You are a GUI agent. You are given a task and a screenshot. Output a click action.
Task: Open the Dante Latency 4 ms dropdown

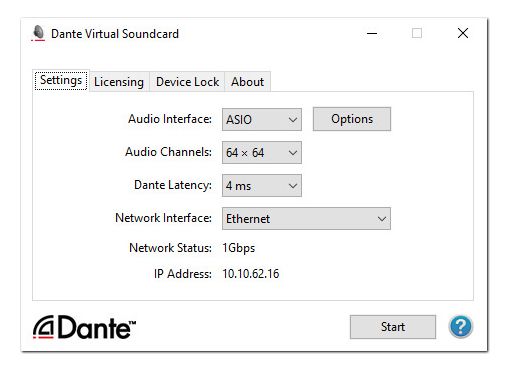click(262, 186)
